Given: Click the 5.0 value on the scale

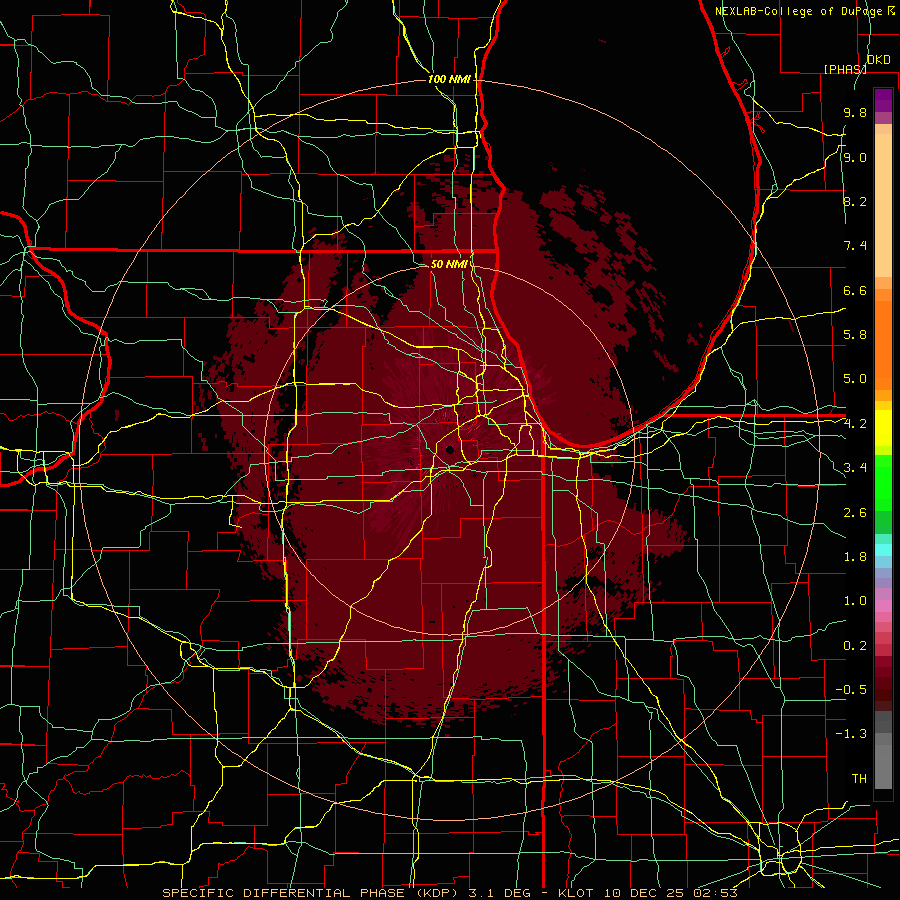Looking at the screenshot, I should coord(855,379).
